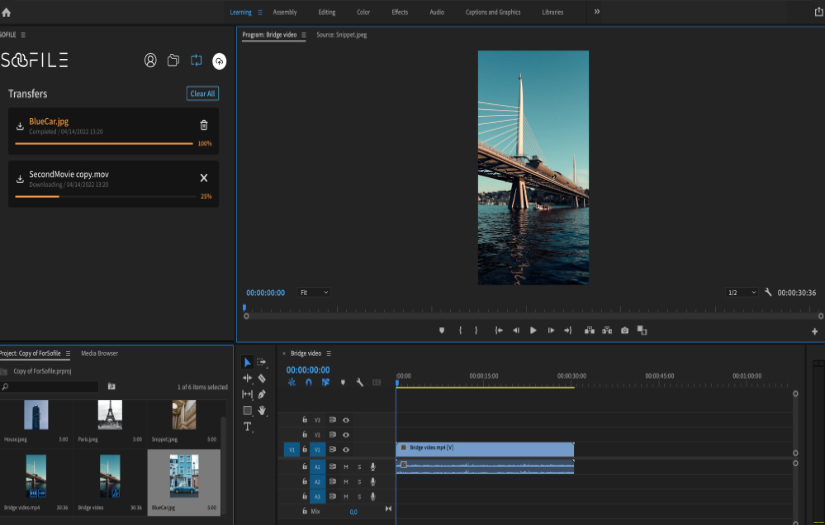
Task: Toggle V1 track visibility eye
Action: [346, 450]
